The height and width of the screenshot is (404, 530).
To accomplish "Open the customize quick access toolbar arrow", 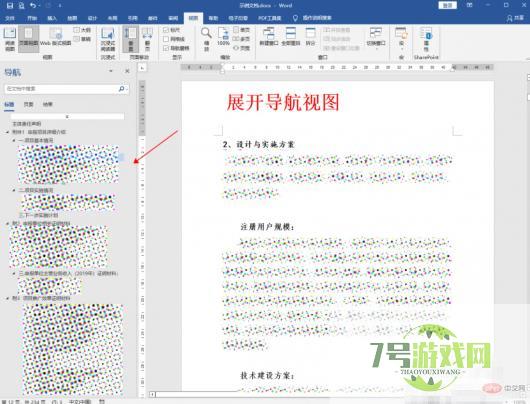I will (60, 5).
